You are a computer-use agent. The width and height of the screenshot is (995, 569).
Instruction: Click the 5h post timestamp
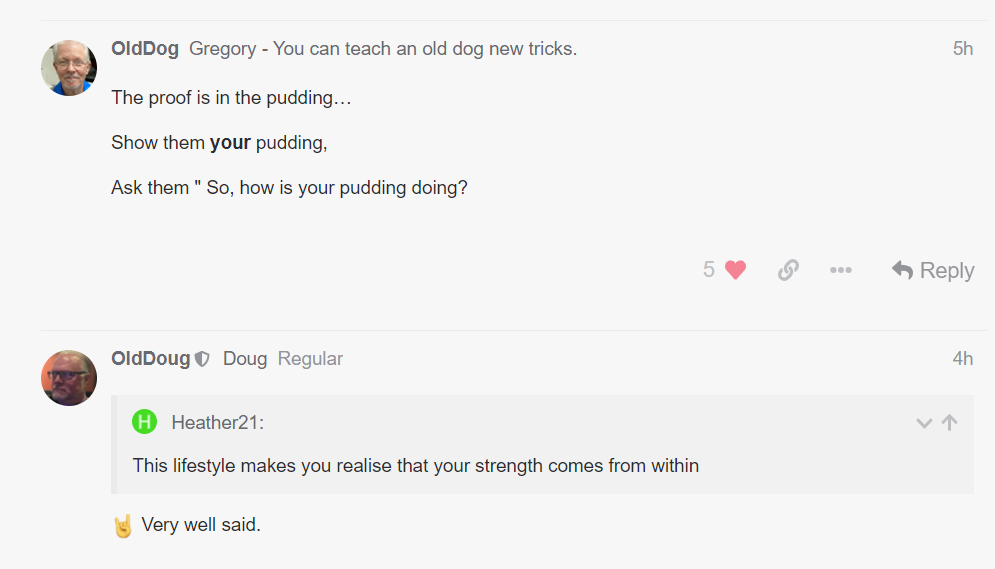pos(963,49)
